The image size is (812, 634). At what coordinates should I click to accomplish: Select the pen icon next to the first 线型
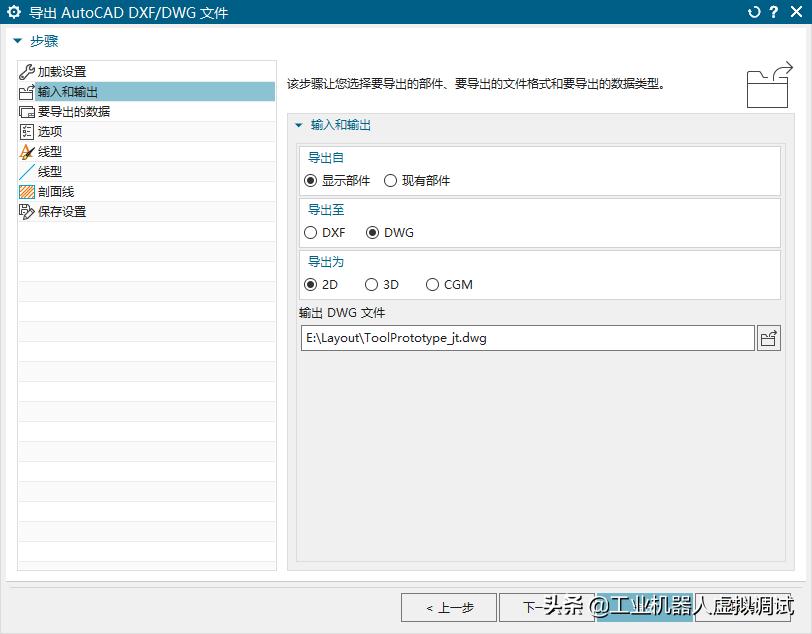tap(25, 151)
